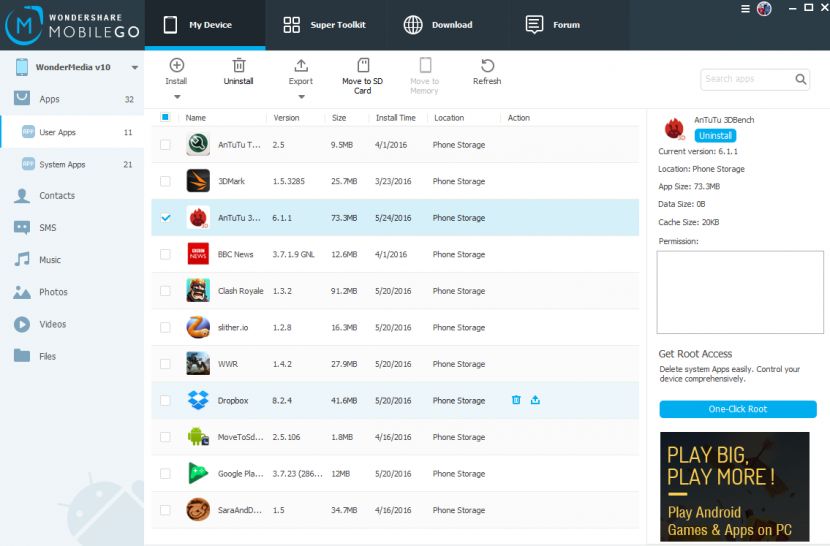Switch to the Super Toolkit tab
This screenshot has height=546, width=830.
[x=324, y=25]
